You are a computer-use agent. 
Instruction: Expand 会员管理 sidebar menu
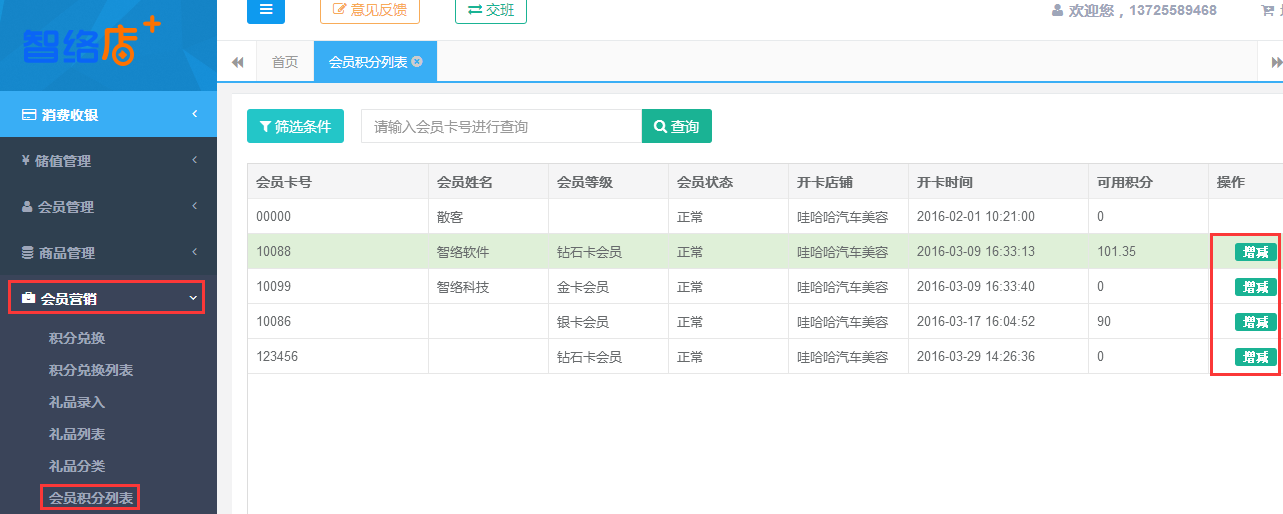coord(108,207)
